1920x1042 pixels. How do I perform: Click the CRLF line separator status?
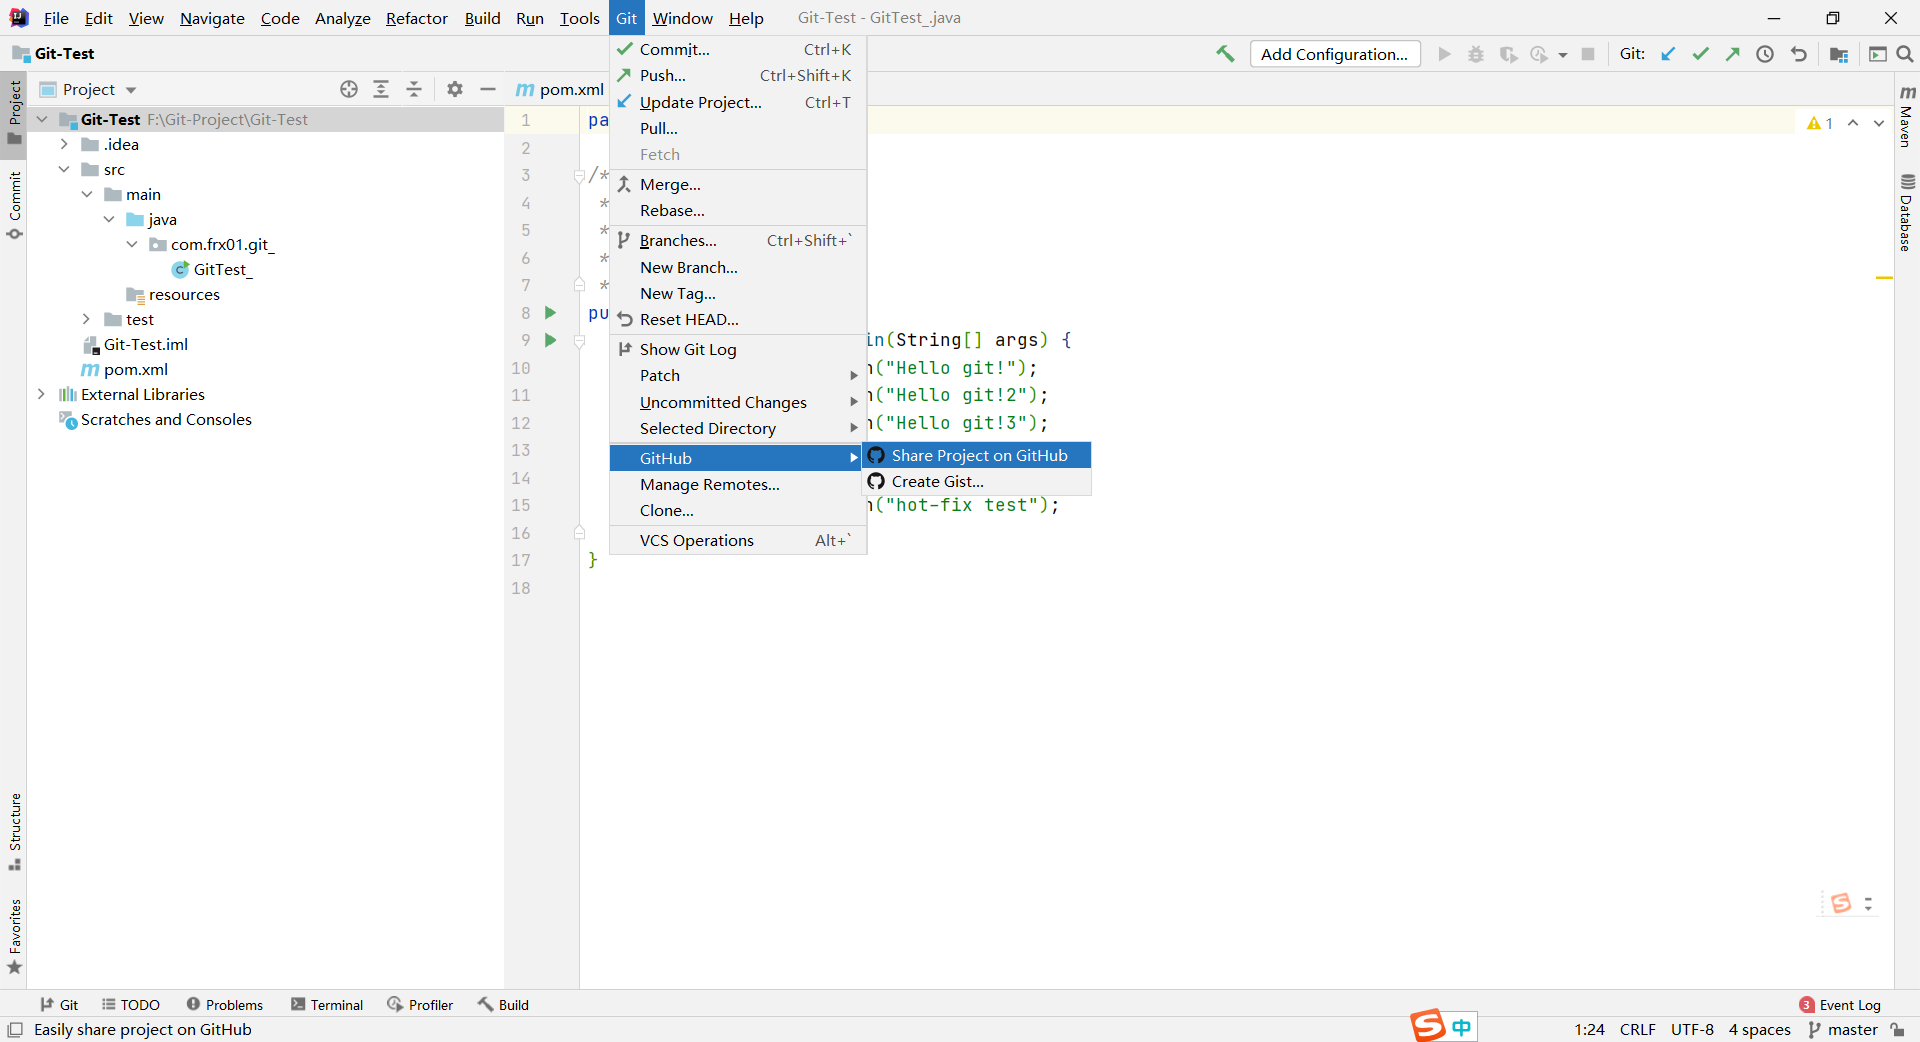coord(1637,1029)
